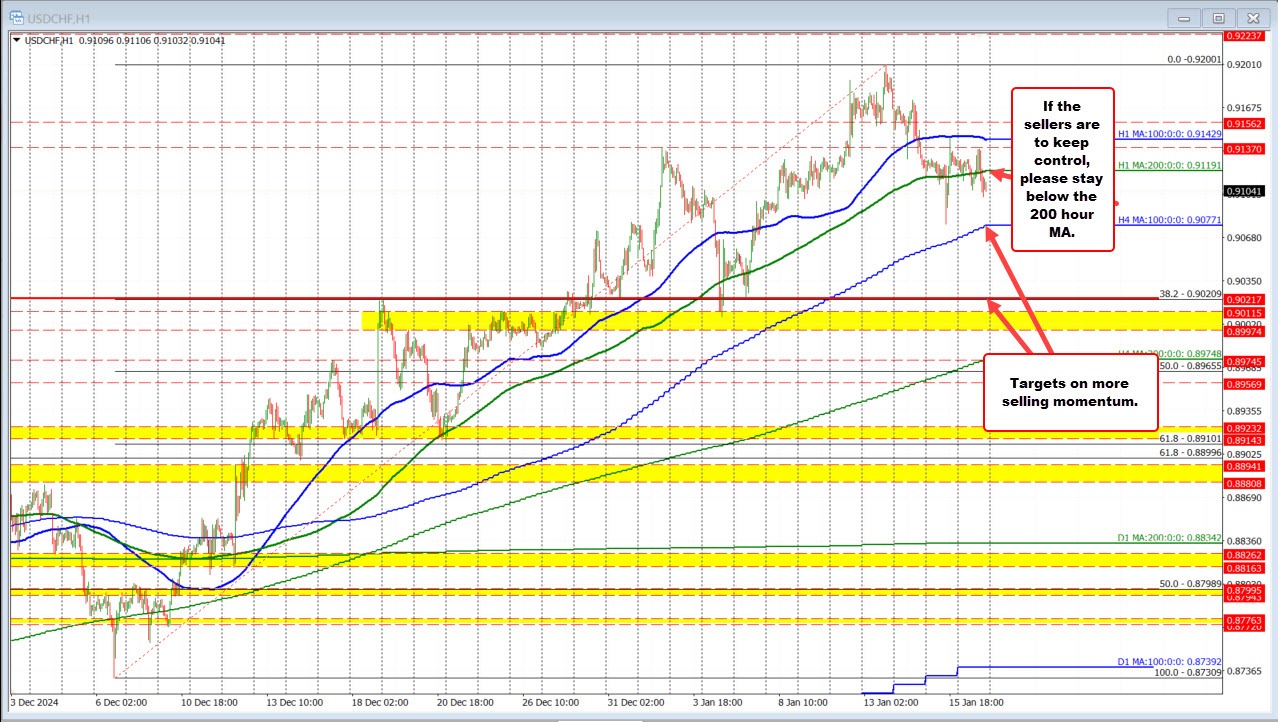Click the D1 MA:100 0.87392 label

tap(1168, 662)
